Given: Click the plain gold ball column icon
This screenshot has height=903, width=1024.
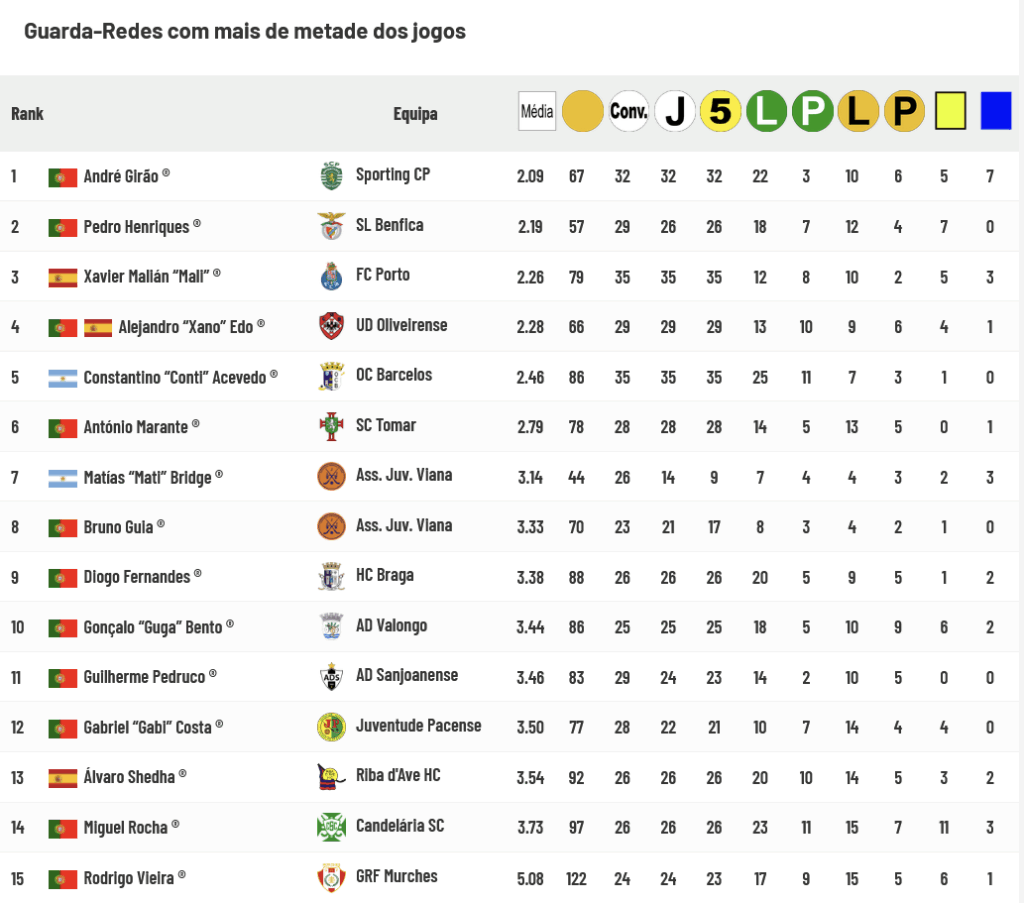Looking at the screenshot, I should pyautogui.click(x=583, y=112).
